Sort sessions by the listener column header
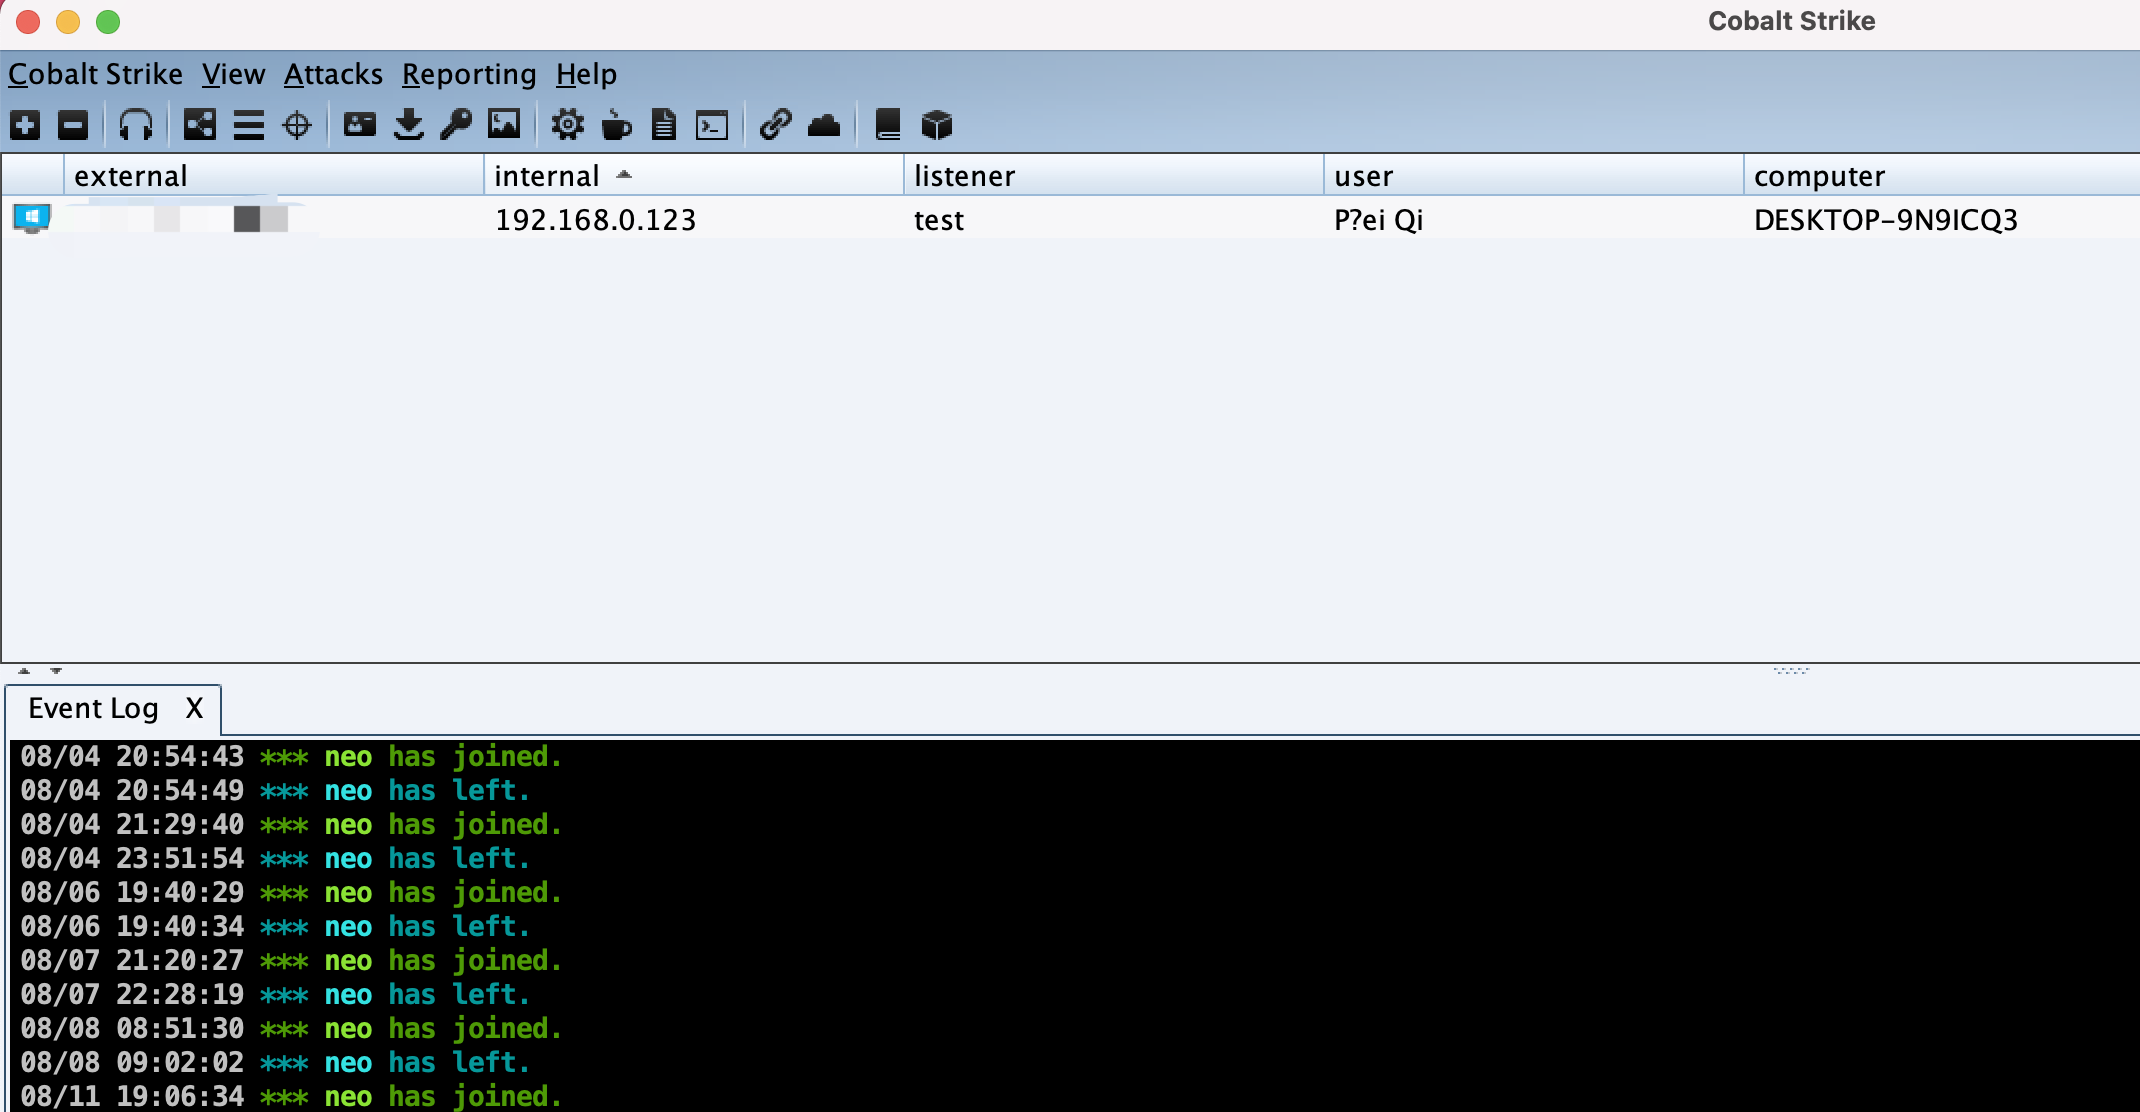Screen dimensions: 2140x1112 (x=964, y=176)
